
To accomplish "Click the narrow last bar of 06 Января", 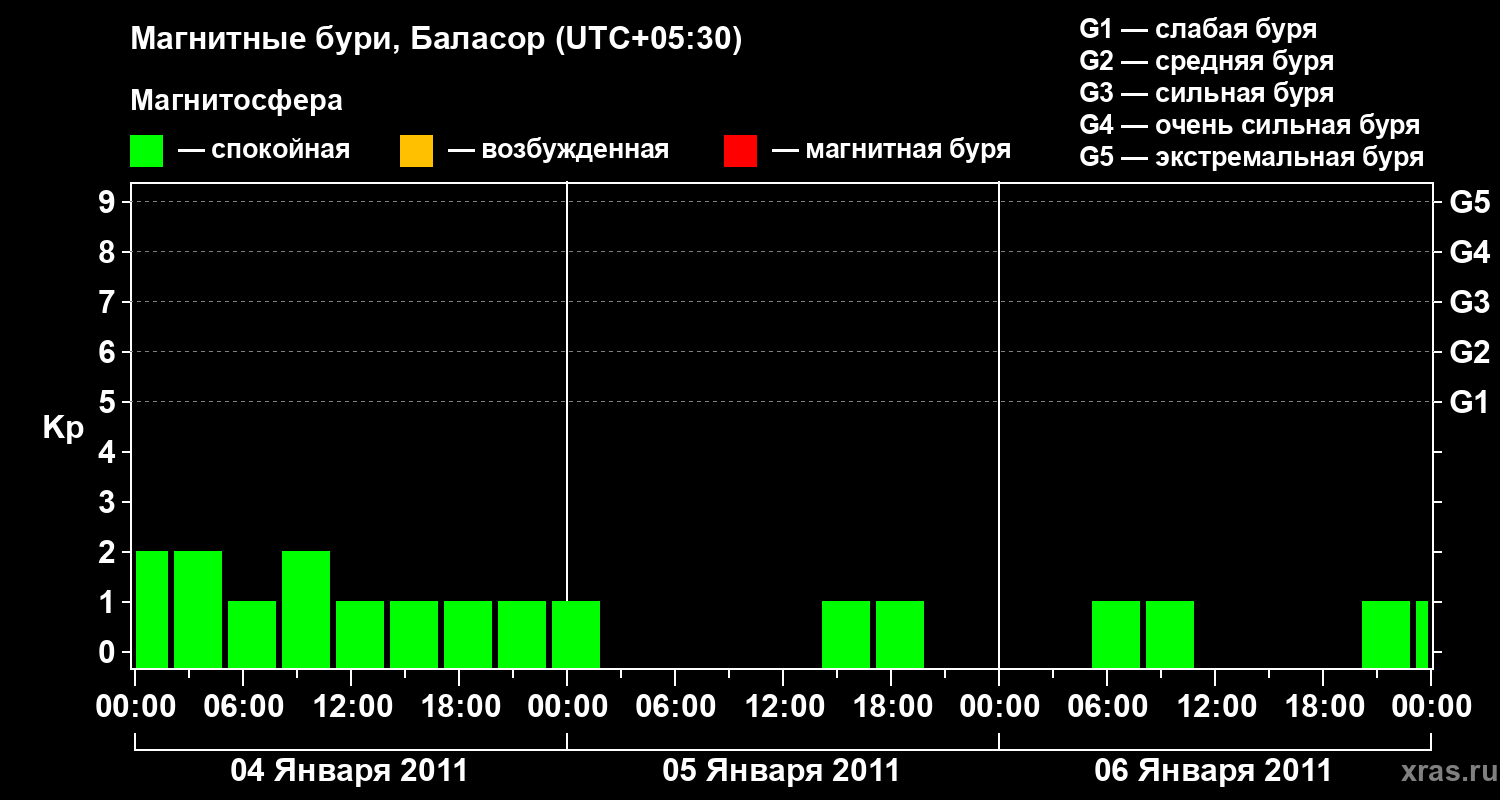I will pyautogui.click(x=1422, y=634).
